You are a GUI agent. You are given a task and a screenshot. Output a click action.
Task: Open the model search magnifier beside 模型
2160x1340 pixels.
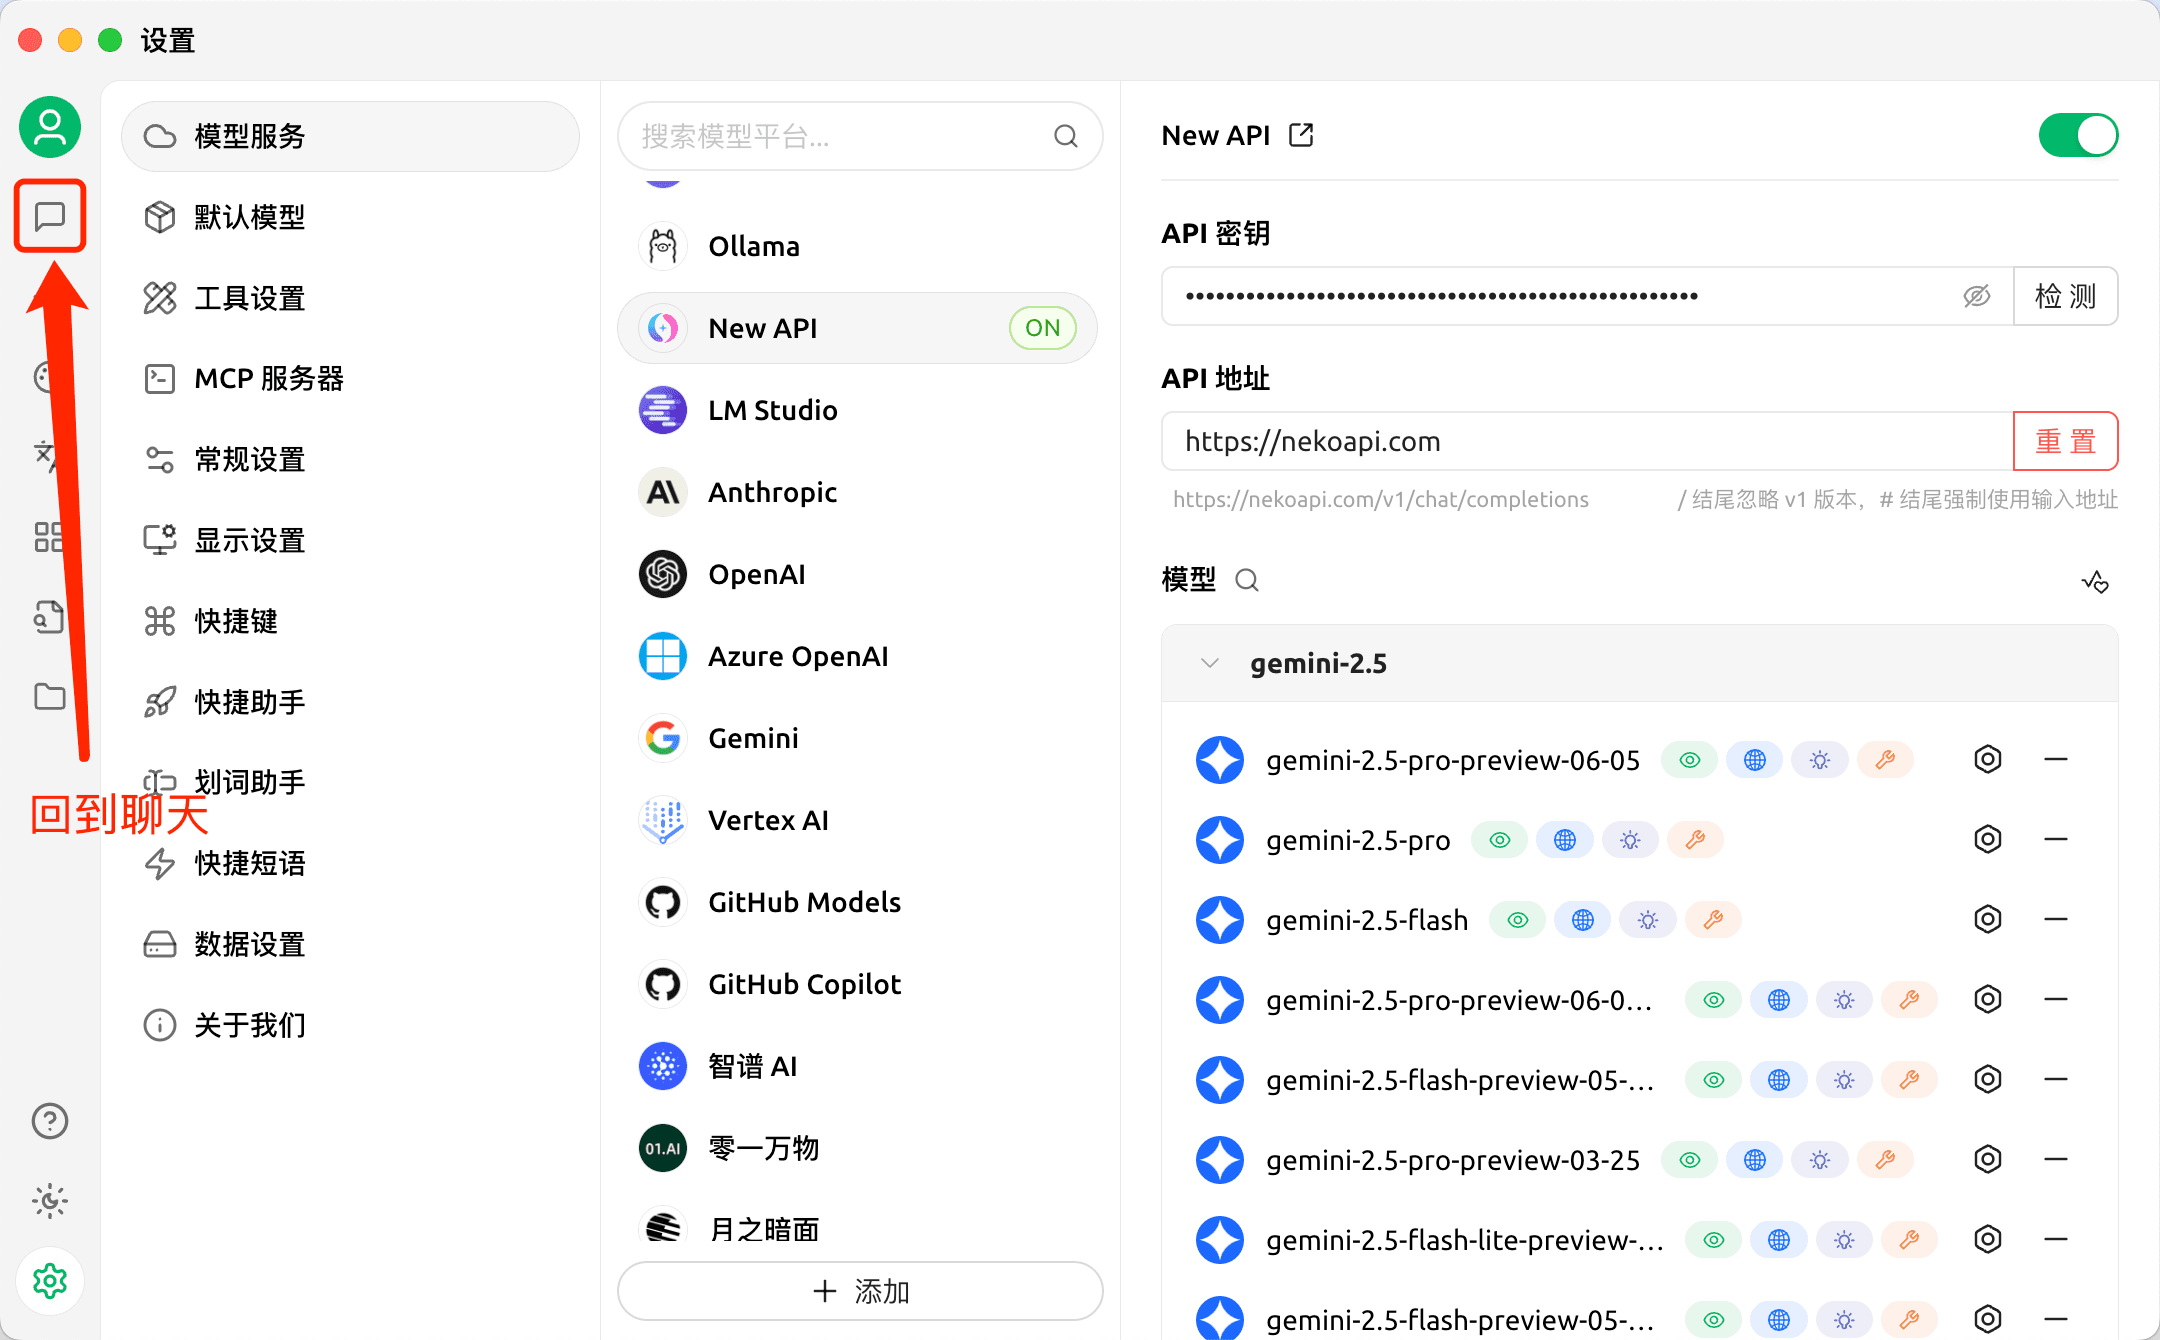1246,580
